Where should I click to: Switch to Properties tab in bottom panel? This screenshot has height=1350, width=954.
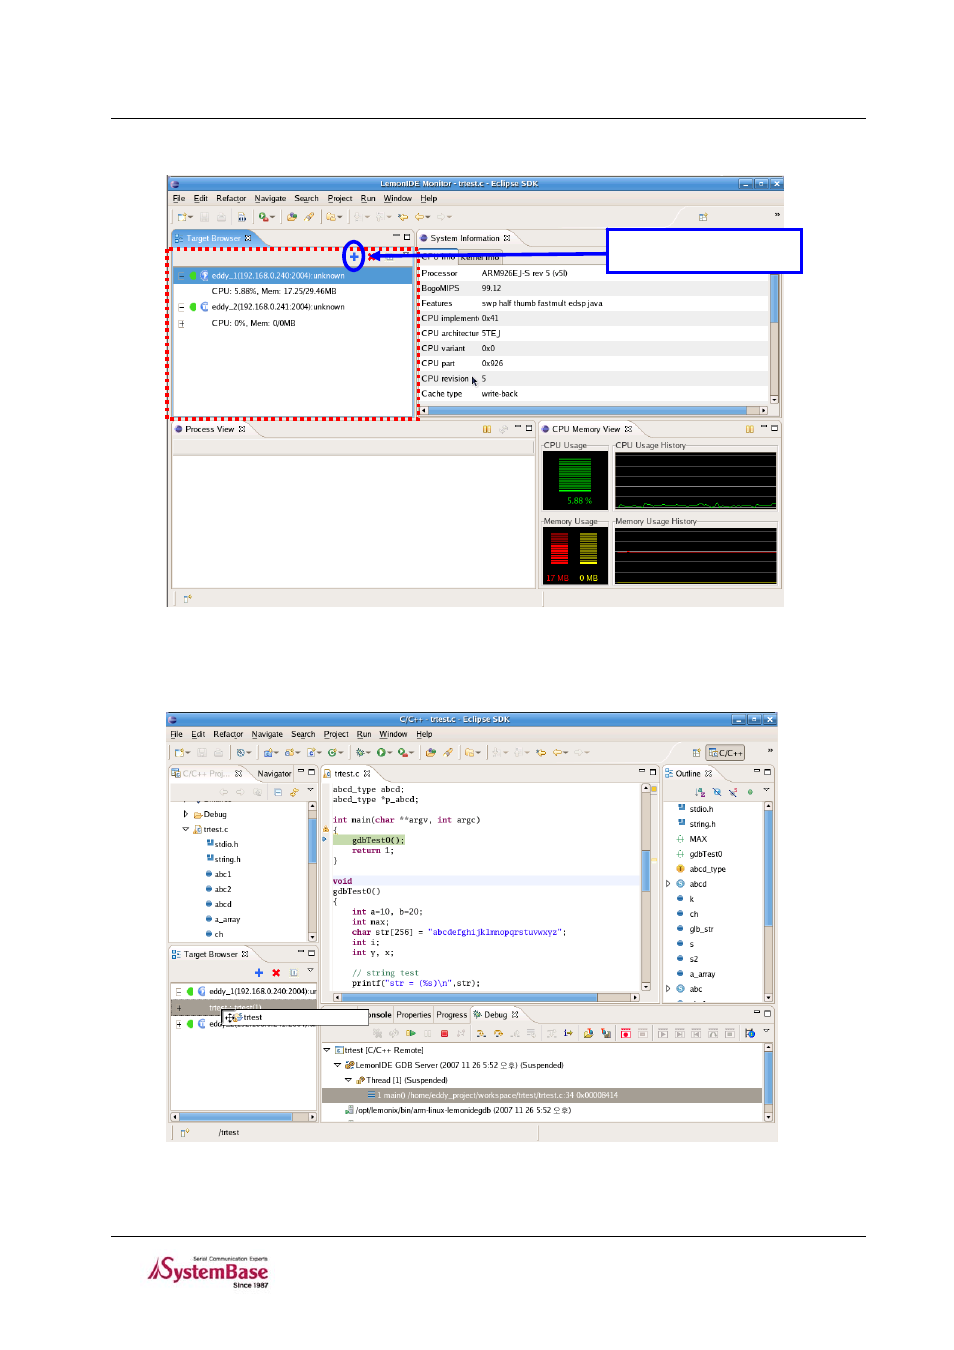point(413,1014)
